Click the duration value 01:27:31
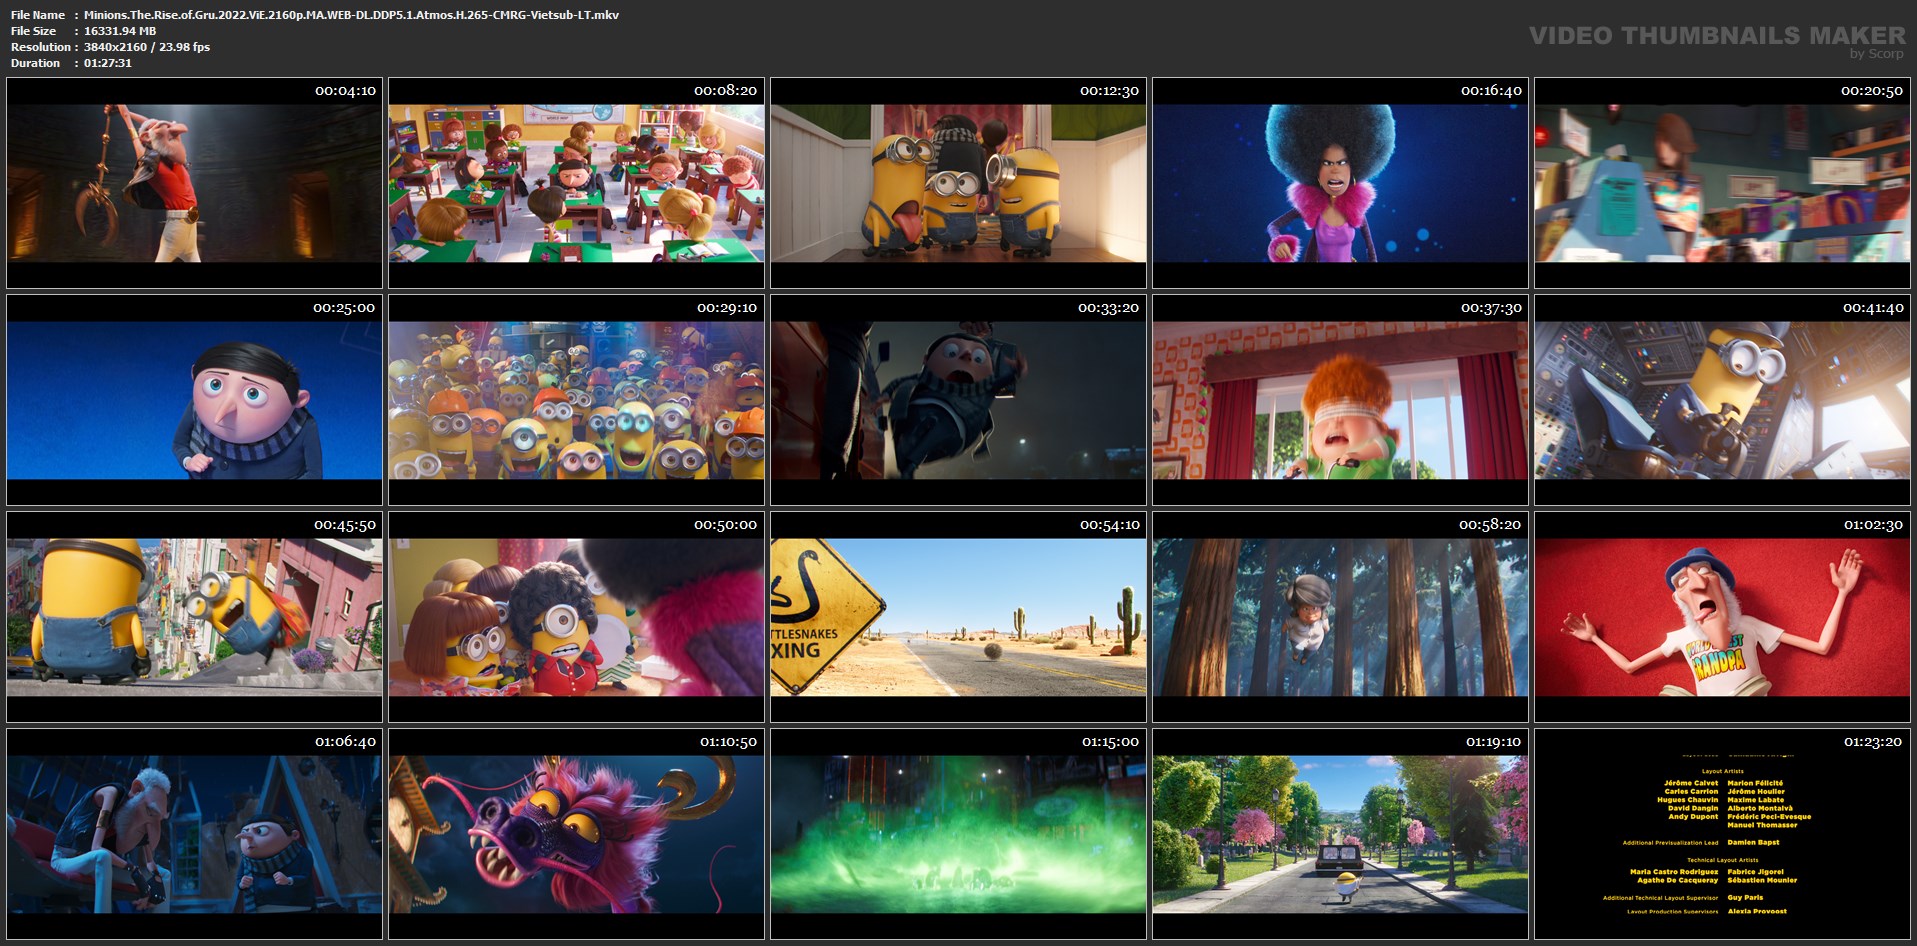The width and height of the screenshot is (1917, 946). point(108,63)
